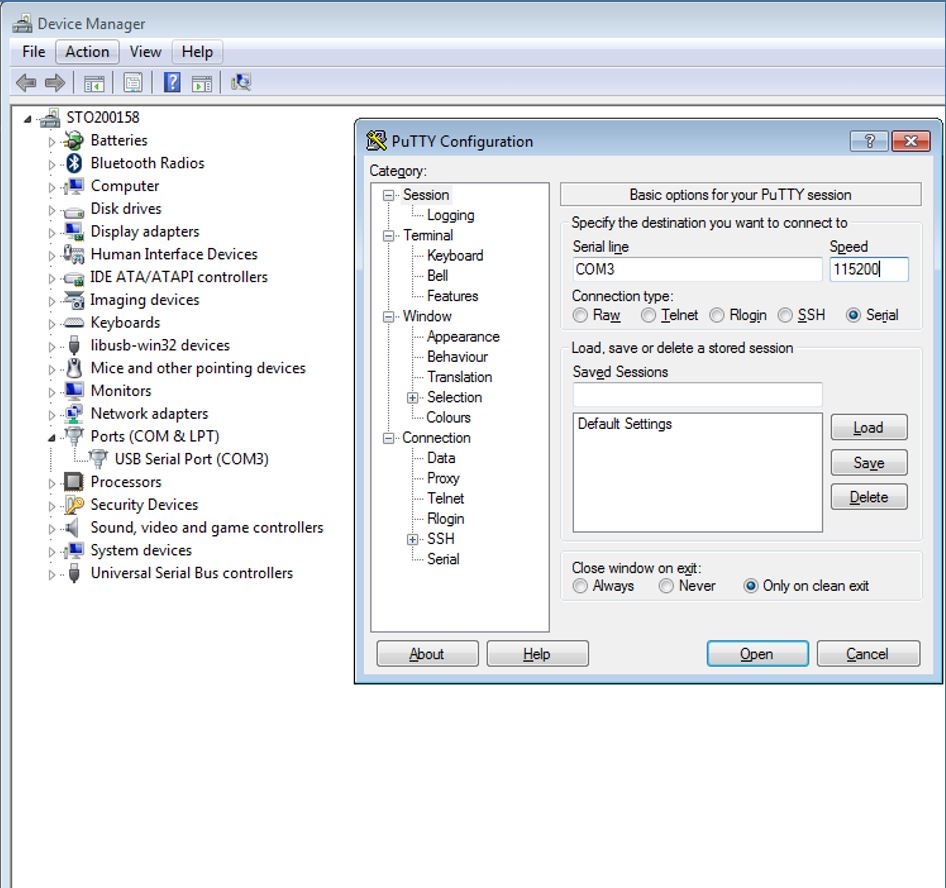Click the Properties toolbar icon in Device Manager
Screen dimensions: 946x888
click(x=133, y=83)
